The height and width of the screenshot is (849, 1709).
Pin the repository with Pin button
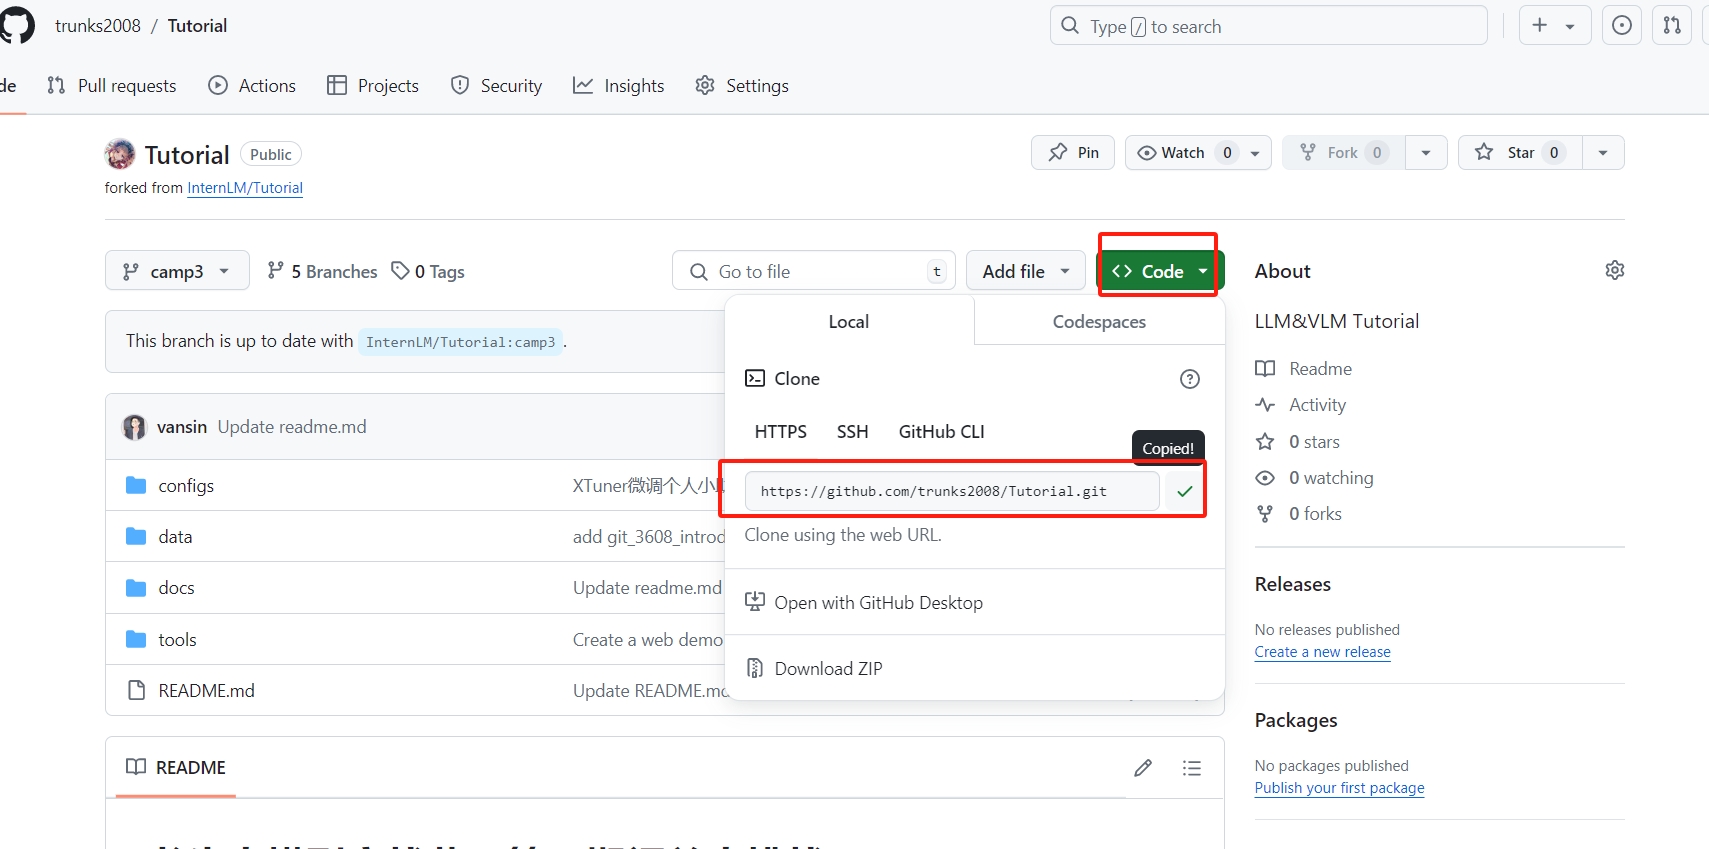coord(1073,153)
